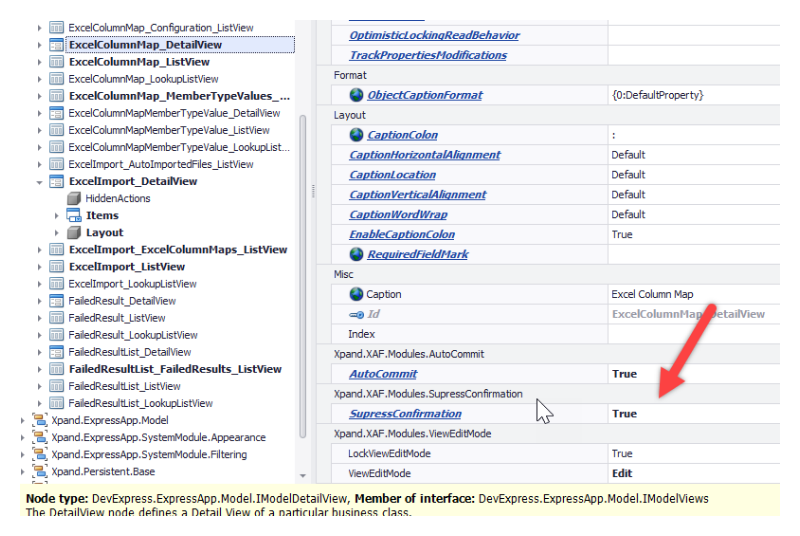The height and width of the screenshot is (536, 800).
Task: Click the FailedResult_DetailView node icon
Action: (56, 301)
